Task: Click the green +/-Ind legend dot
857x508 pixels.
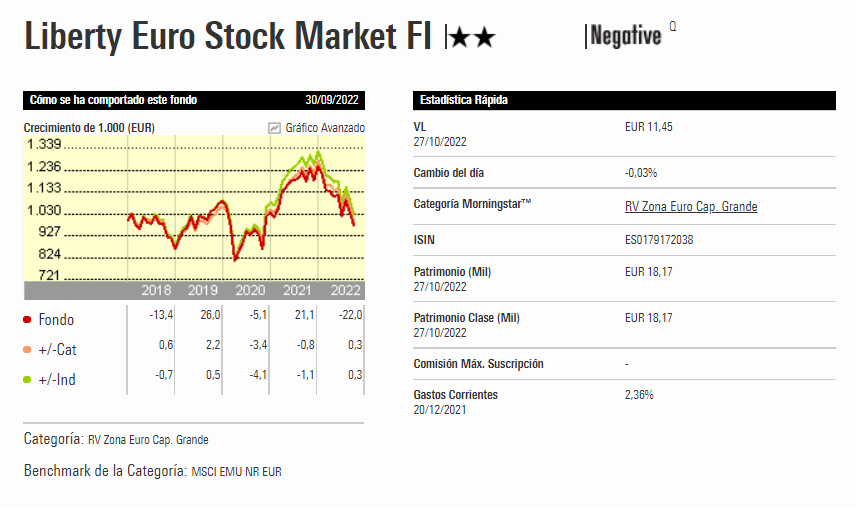Action: [x=26, y=380]
